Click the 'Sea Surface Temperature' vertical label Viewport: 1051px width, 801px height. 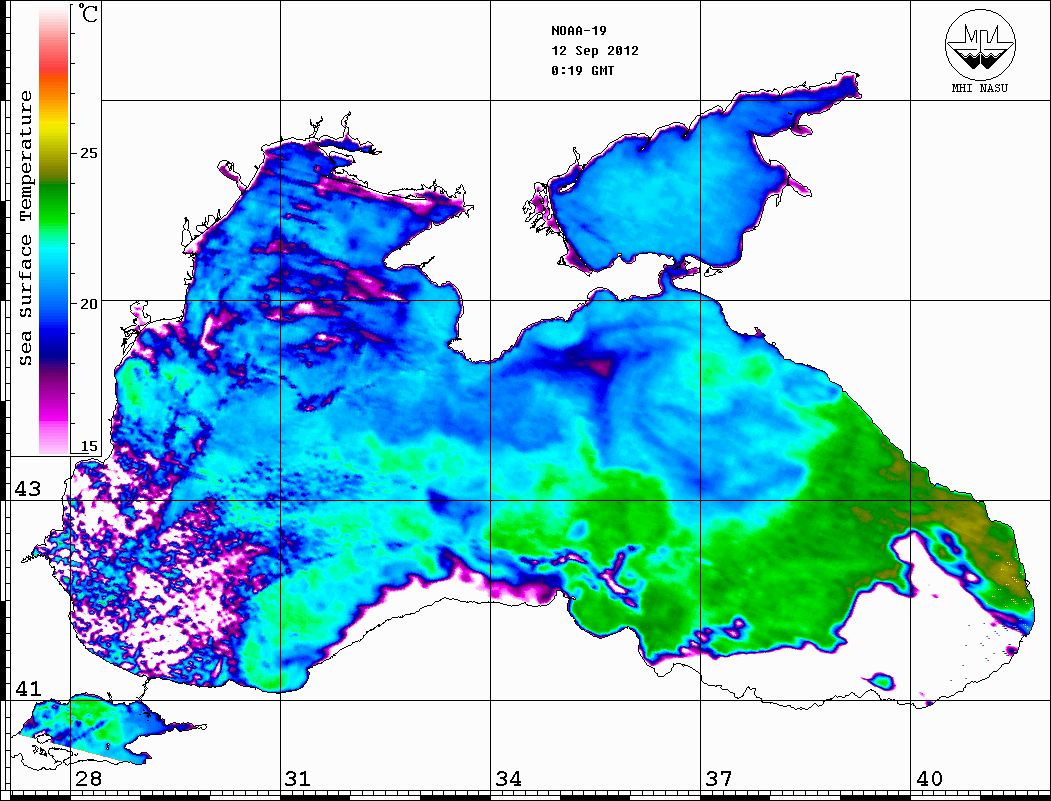[25, 228]
